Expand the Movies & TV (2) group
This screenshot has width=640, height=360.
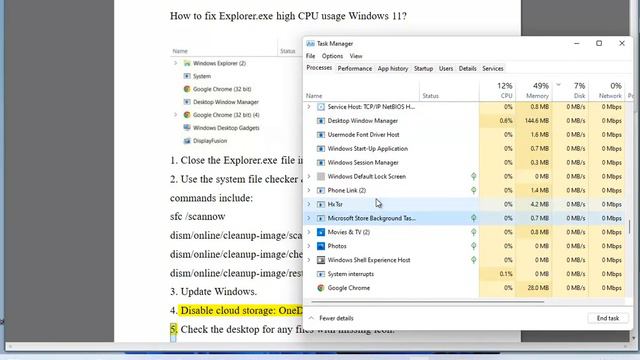tap(309, 232)
